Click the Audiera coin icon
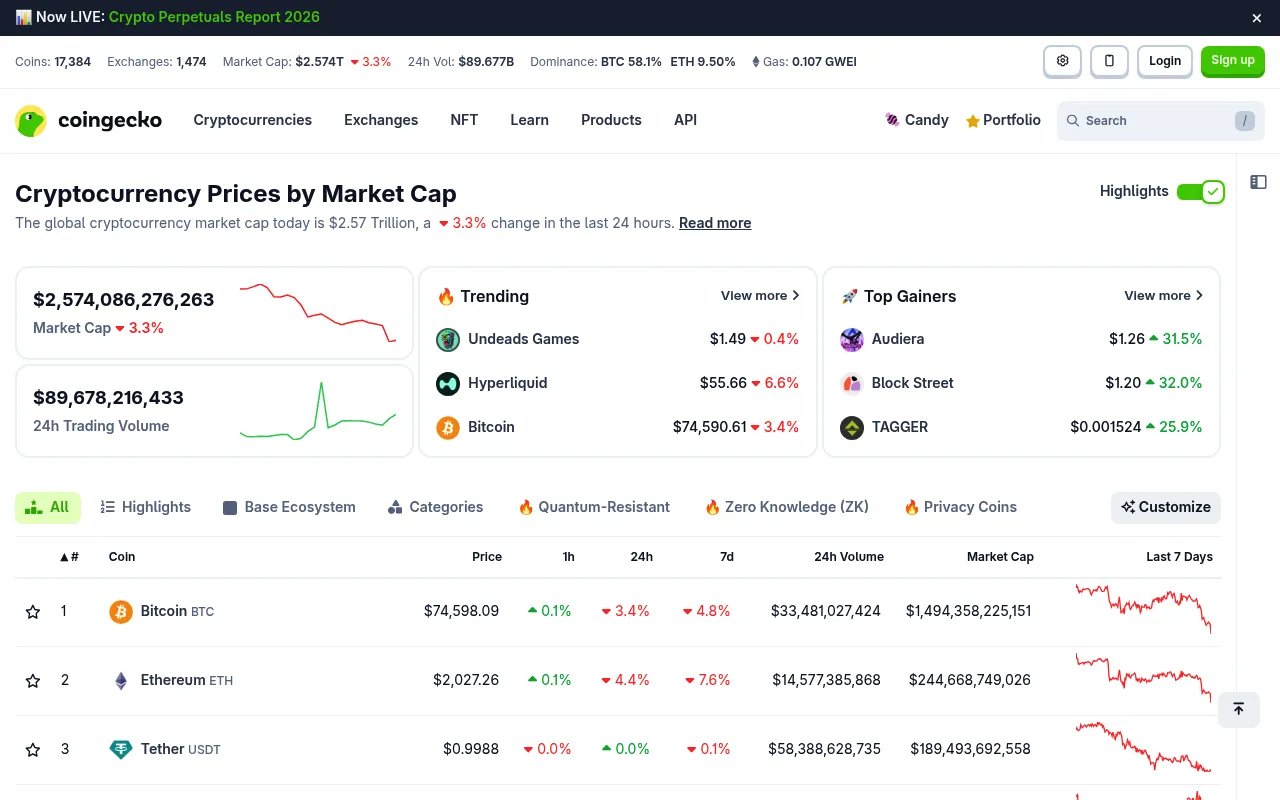Screen dimensions: 1280x800 coord(852,339)
